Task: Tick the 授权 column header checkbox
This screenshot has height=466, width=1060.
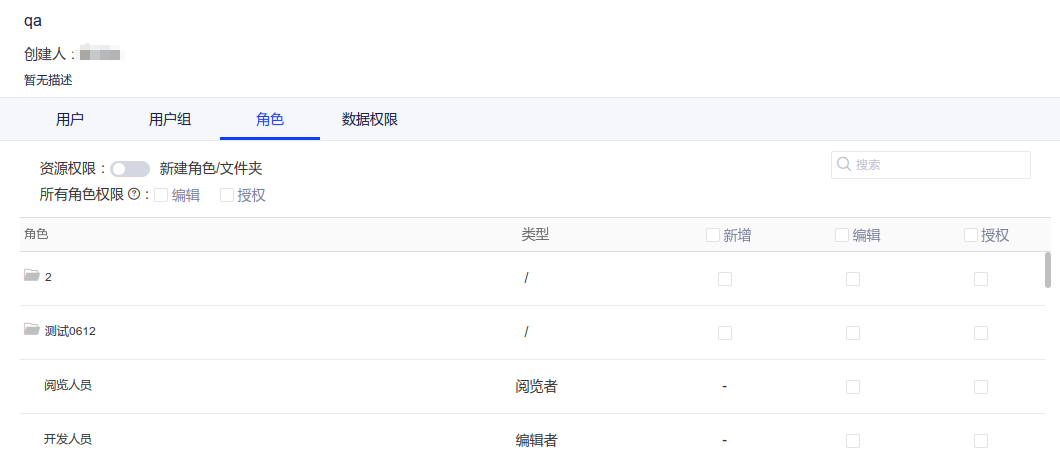Action: tap(971, 235)
